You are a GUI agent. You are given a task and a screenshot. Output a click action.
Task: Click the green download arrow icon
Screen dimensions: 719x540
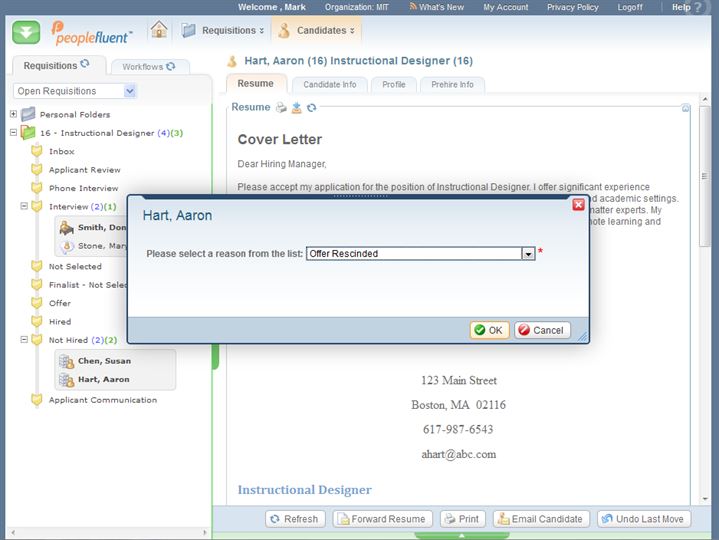coord(27,31)
